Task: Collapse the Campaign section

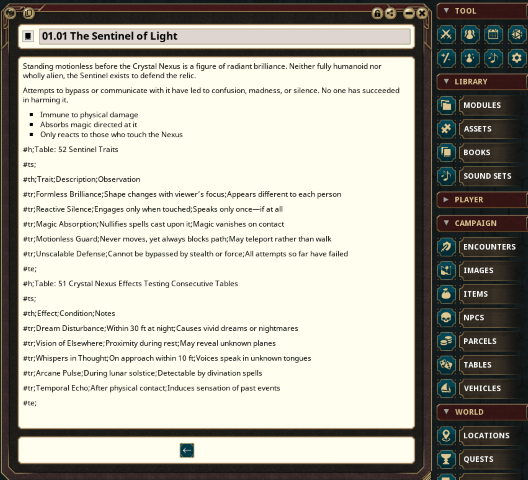Action: 446,223
